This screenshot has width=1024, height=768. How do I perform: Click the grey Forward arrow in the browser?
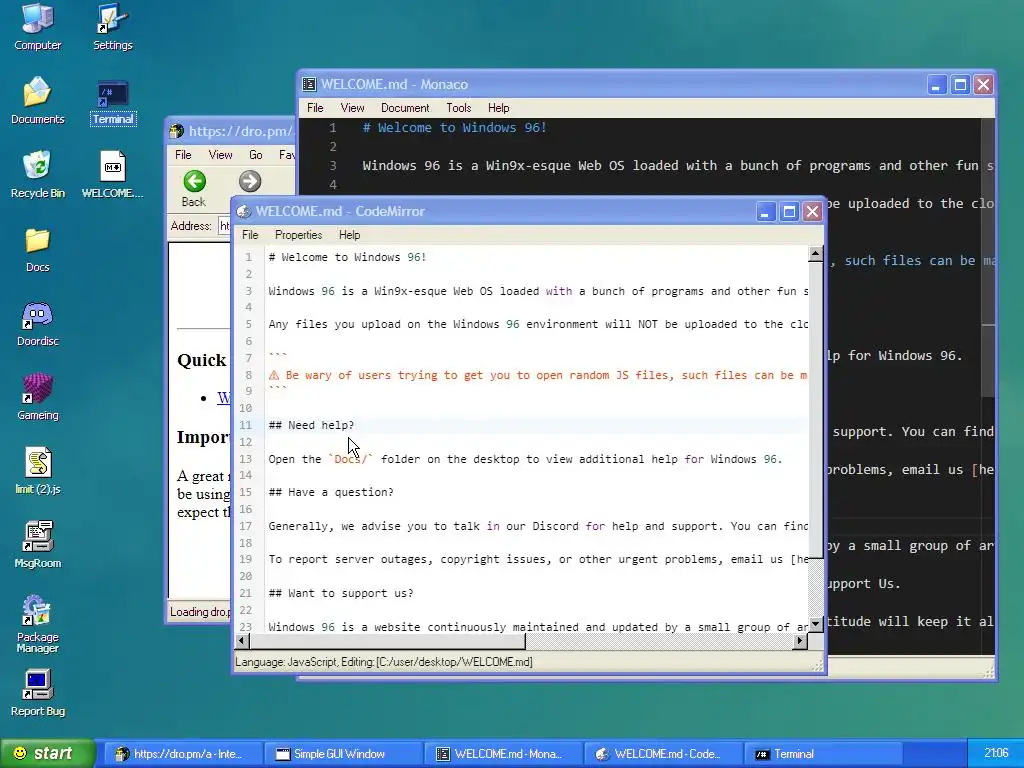pyautogui.click(x=249, y=182)
